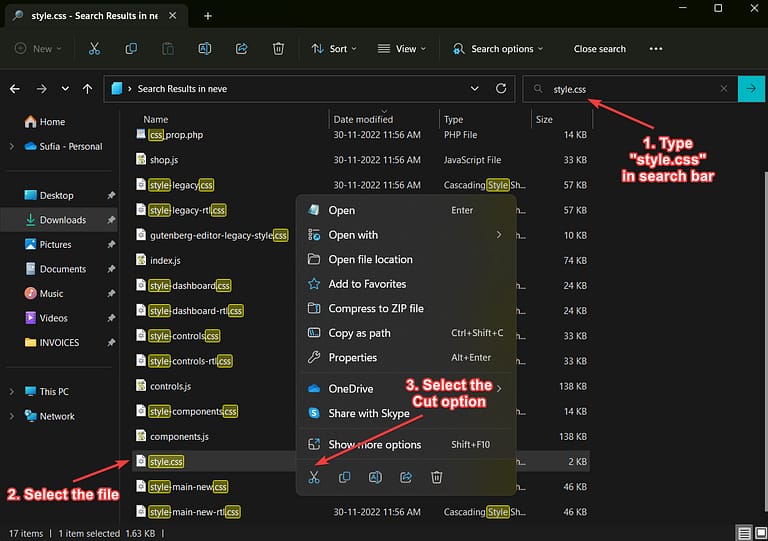
Task: Open the Search options dropdown
Action: tap(498, 49)
